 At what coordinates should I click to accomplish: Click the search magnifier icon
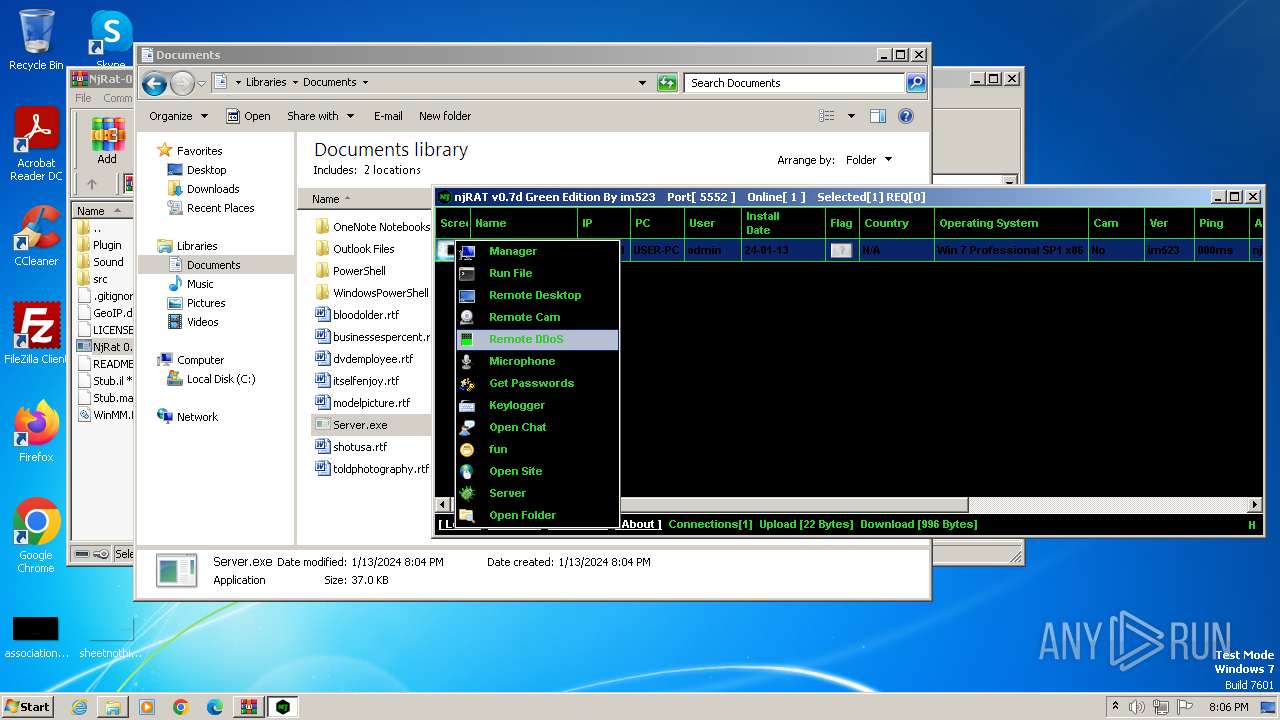(x=916, y=83)
